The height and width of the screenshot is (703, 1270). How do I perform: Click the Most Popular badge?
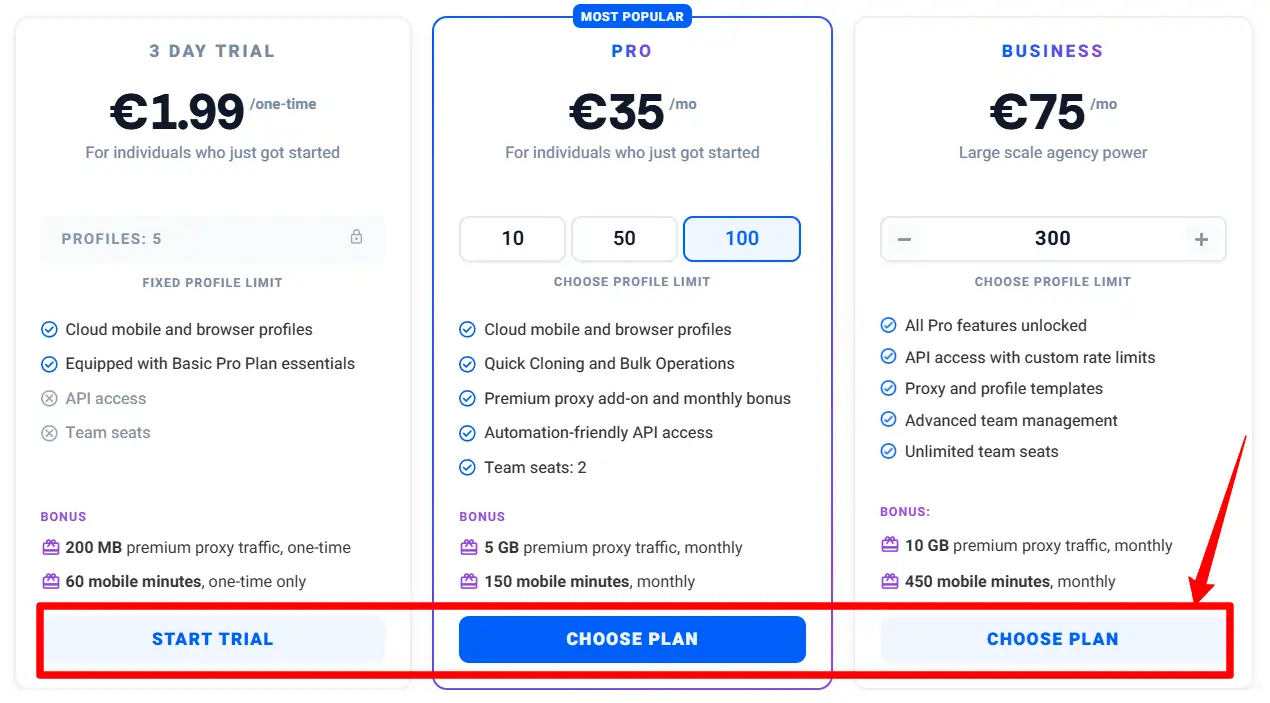[x=632, y=16]
